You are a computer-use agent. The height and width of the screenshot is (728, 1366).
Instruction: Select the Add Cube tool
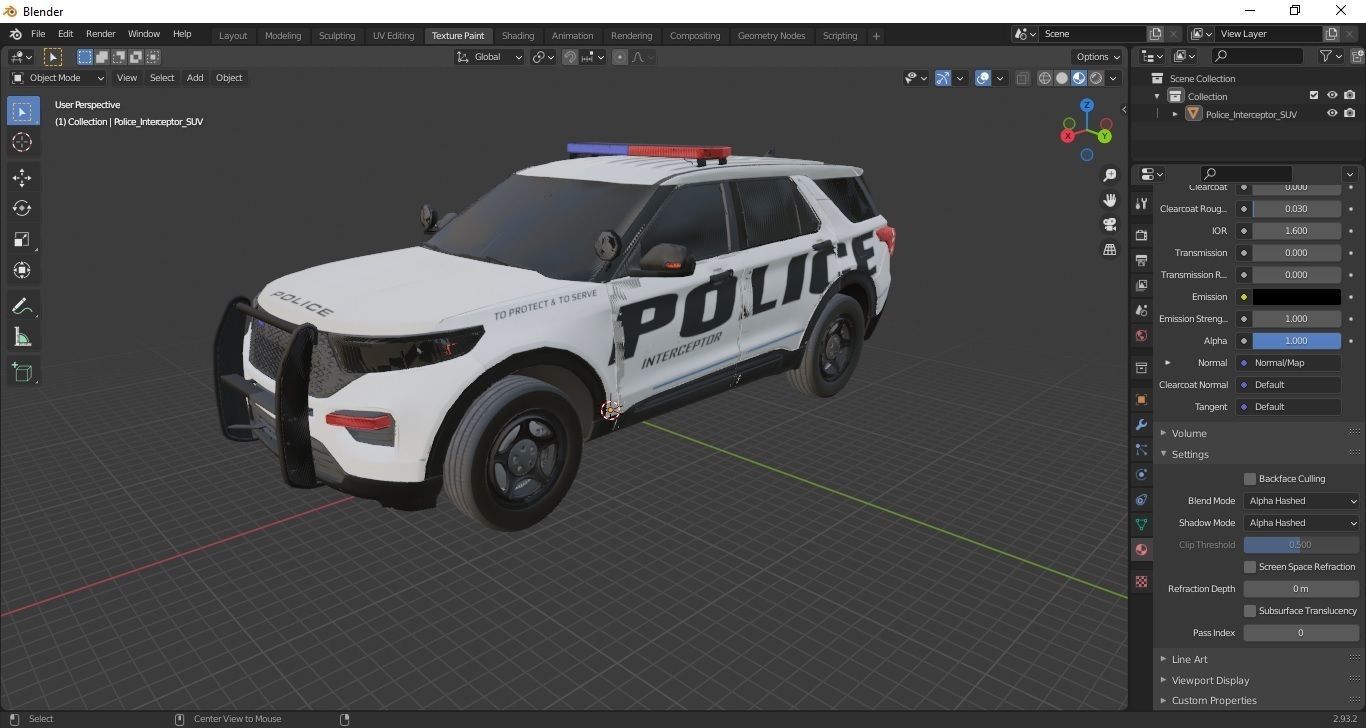click(x=22, y=372)
